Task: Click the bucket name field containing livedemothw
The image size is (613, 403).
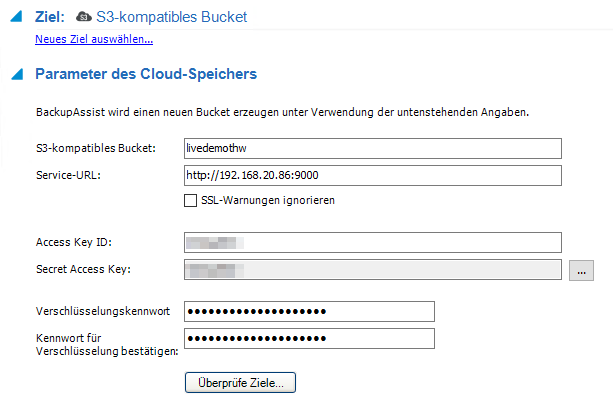Action: click(372, 149)
